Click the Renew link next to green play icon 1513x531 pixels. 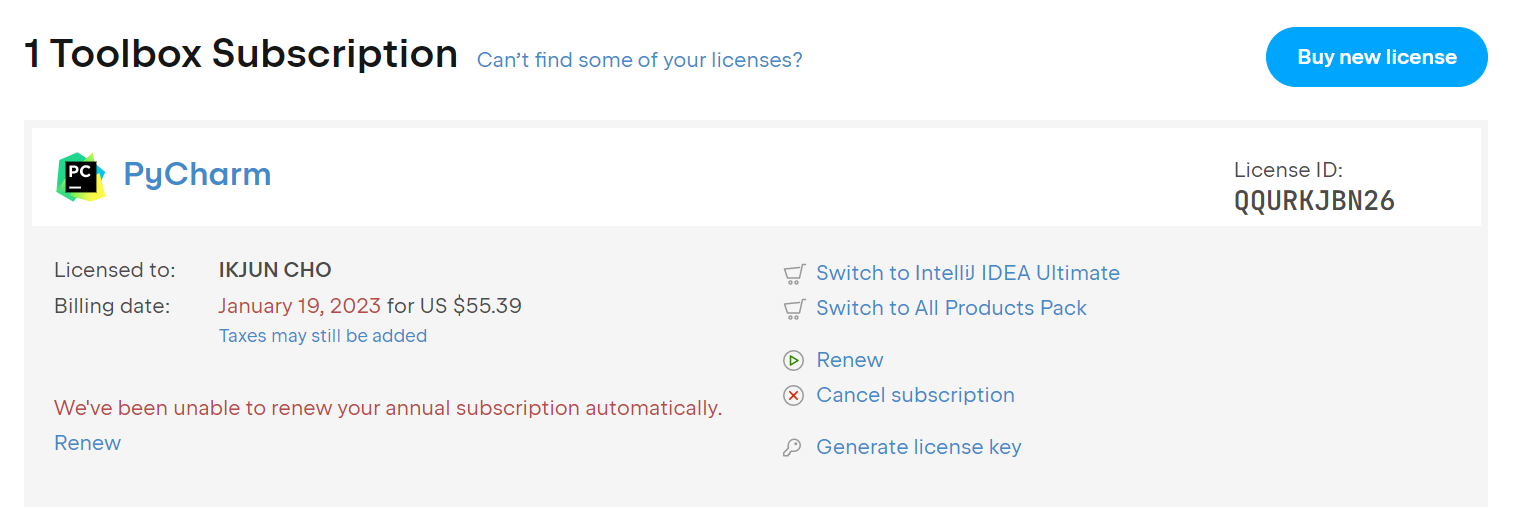(x=850, y=360)
